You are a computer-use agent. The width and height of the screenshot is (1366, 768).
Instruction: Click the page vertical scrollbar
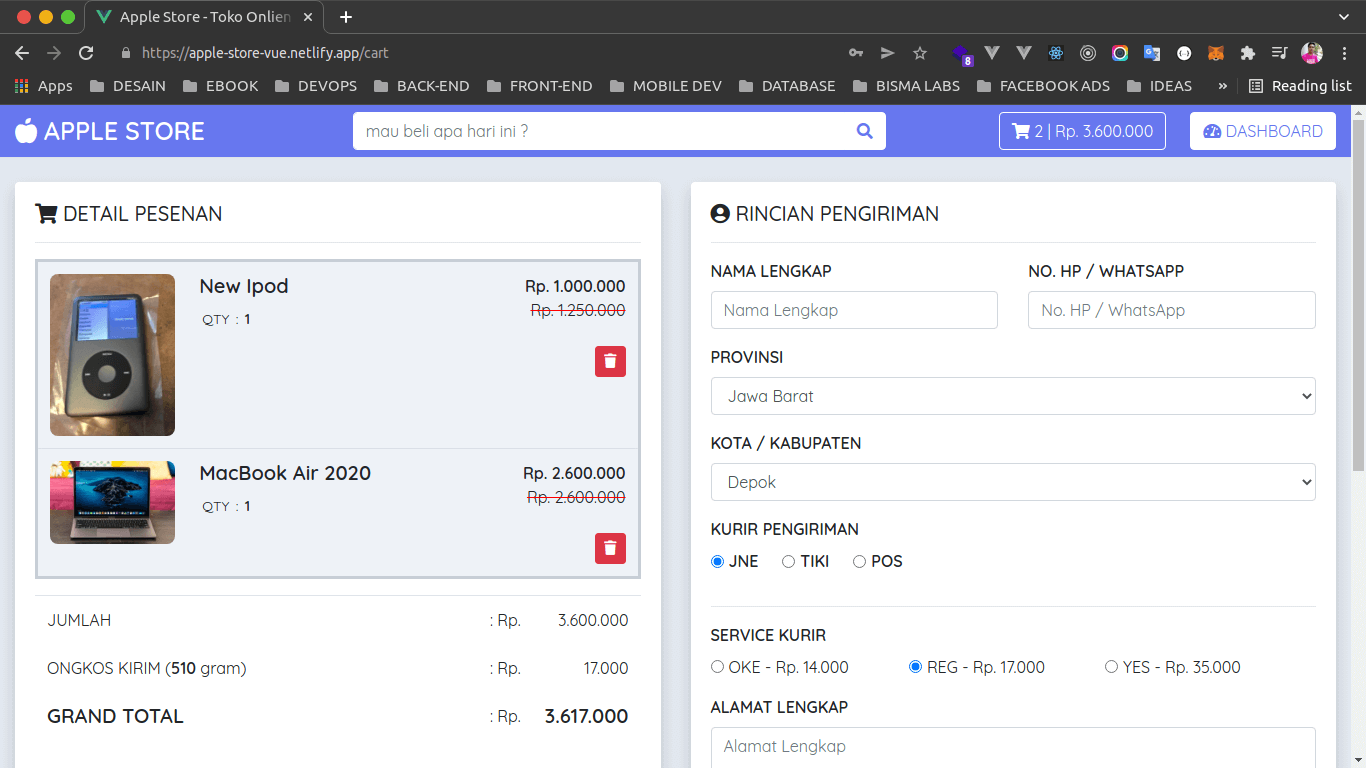point(1358,295)
